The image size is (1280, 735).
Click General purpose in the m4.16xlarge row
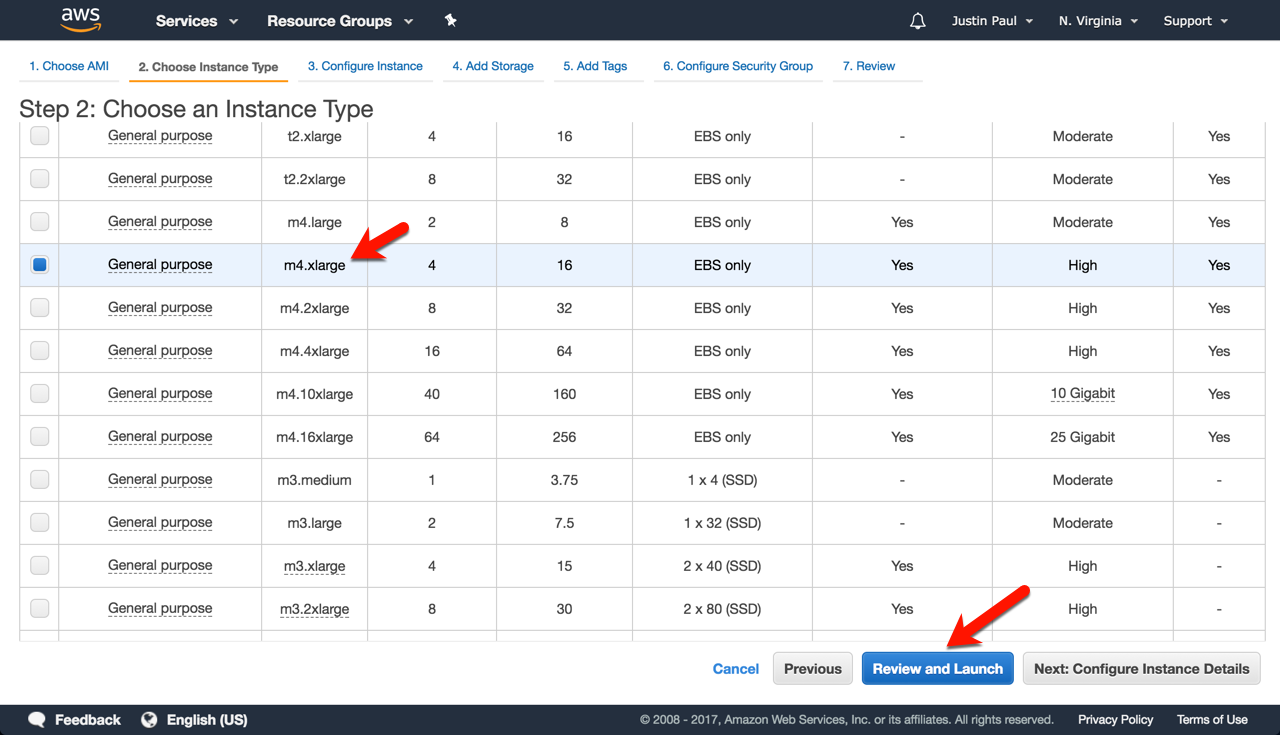pos(160,437)
